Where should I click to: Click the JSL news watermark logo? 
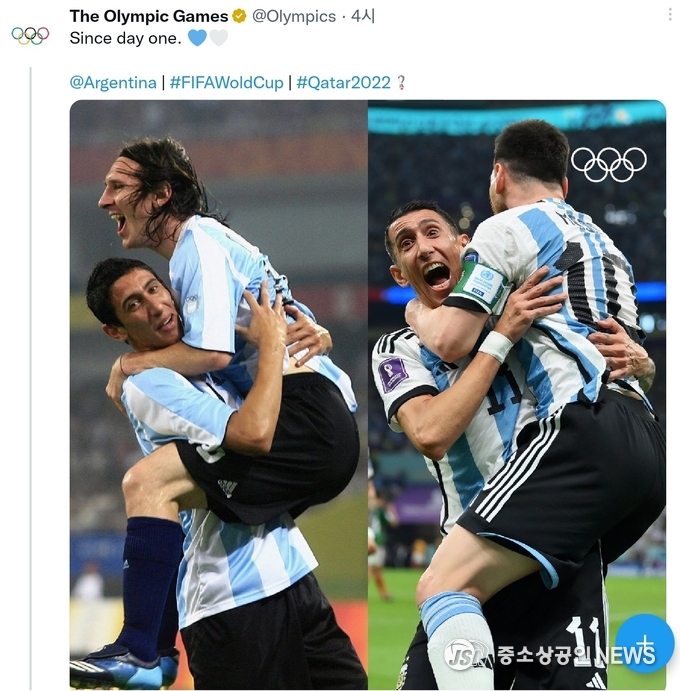pyautogui.click(x=468, y=654)
